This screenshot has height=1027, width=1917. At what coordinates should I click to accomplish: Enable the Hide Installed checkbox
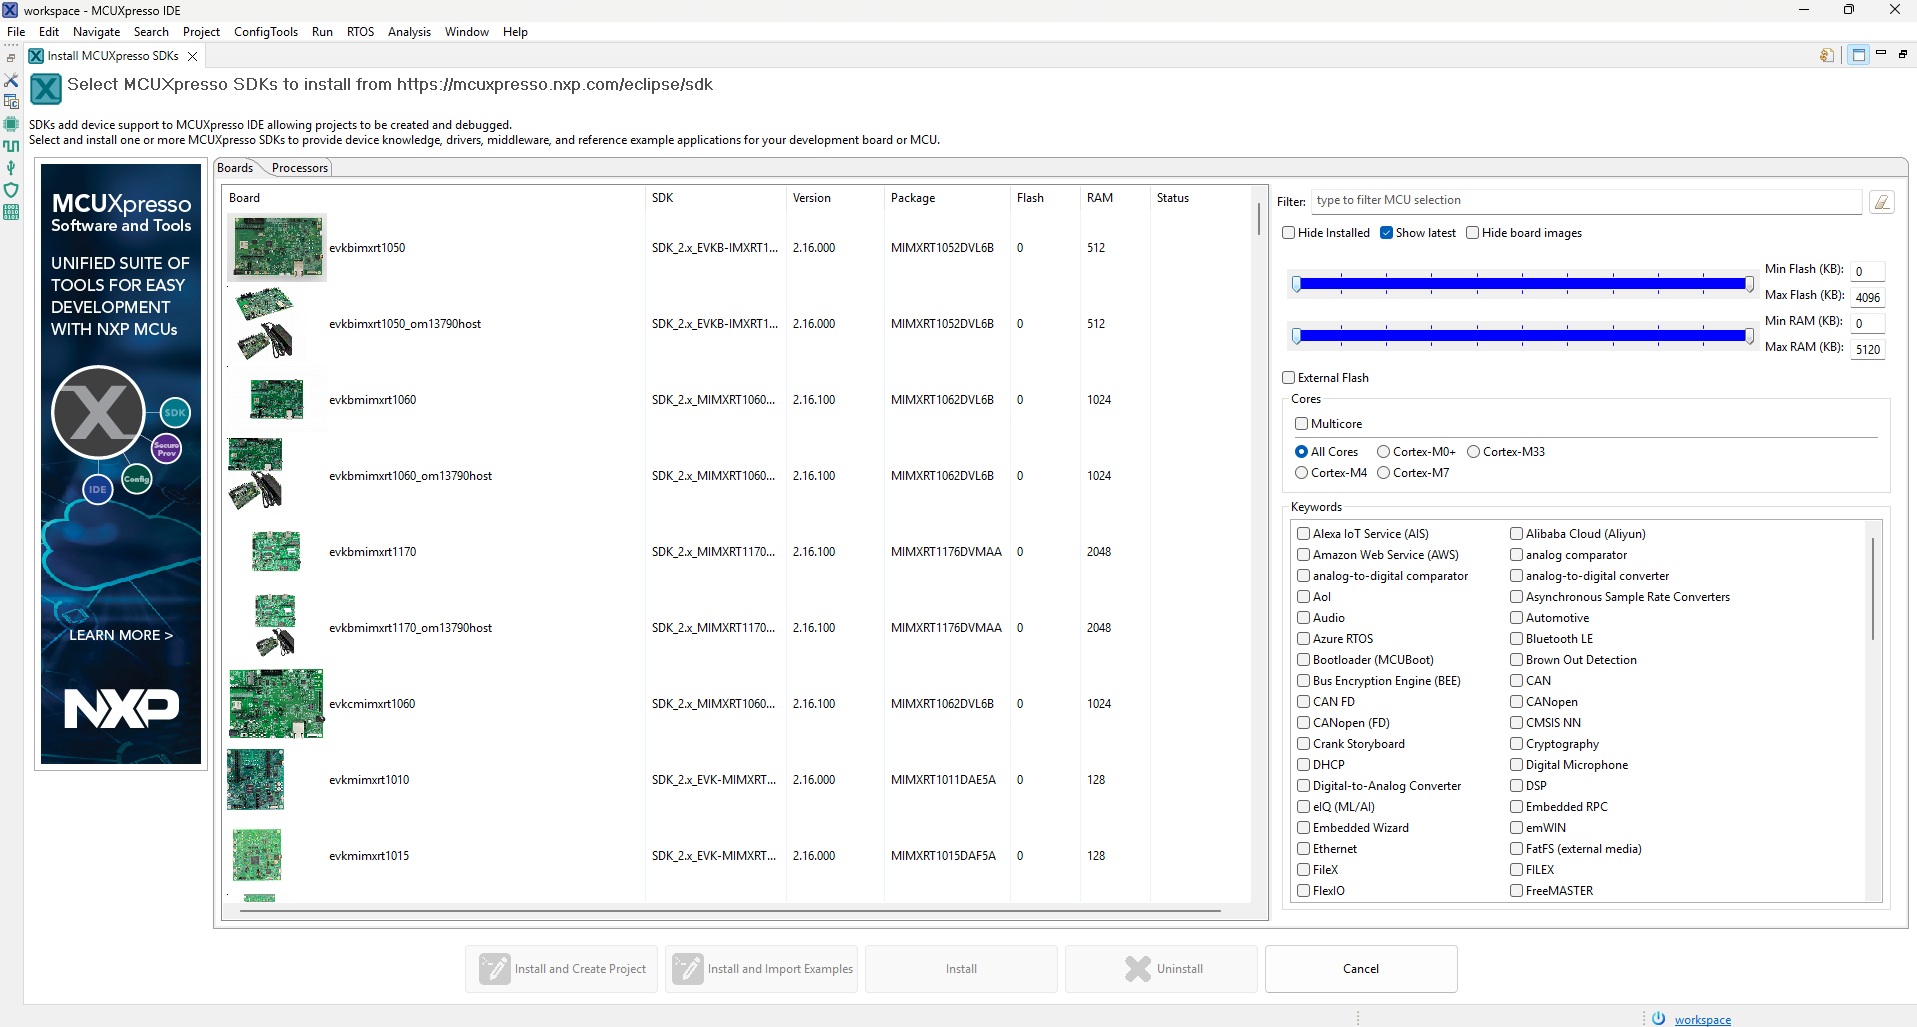(1289, 232)
